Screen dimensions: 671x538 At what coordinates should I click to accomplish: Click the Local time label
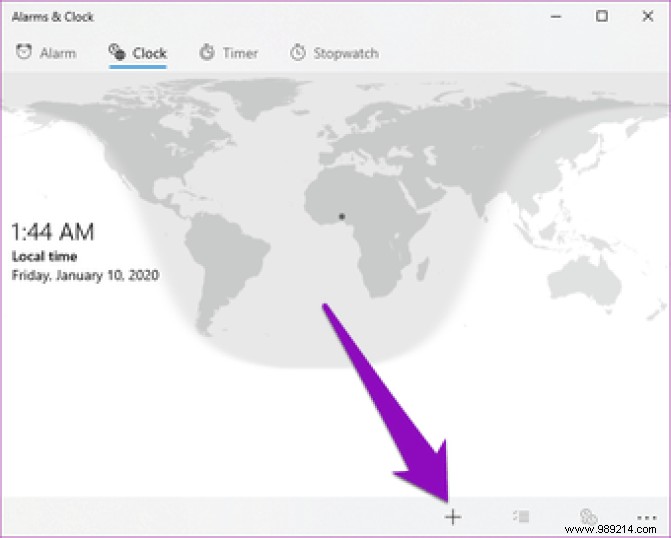coord(44,256)
